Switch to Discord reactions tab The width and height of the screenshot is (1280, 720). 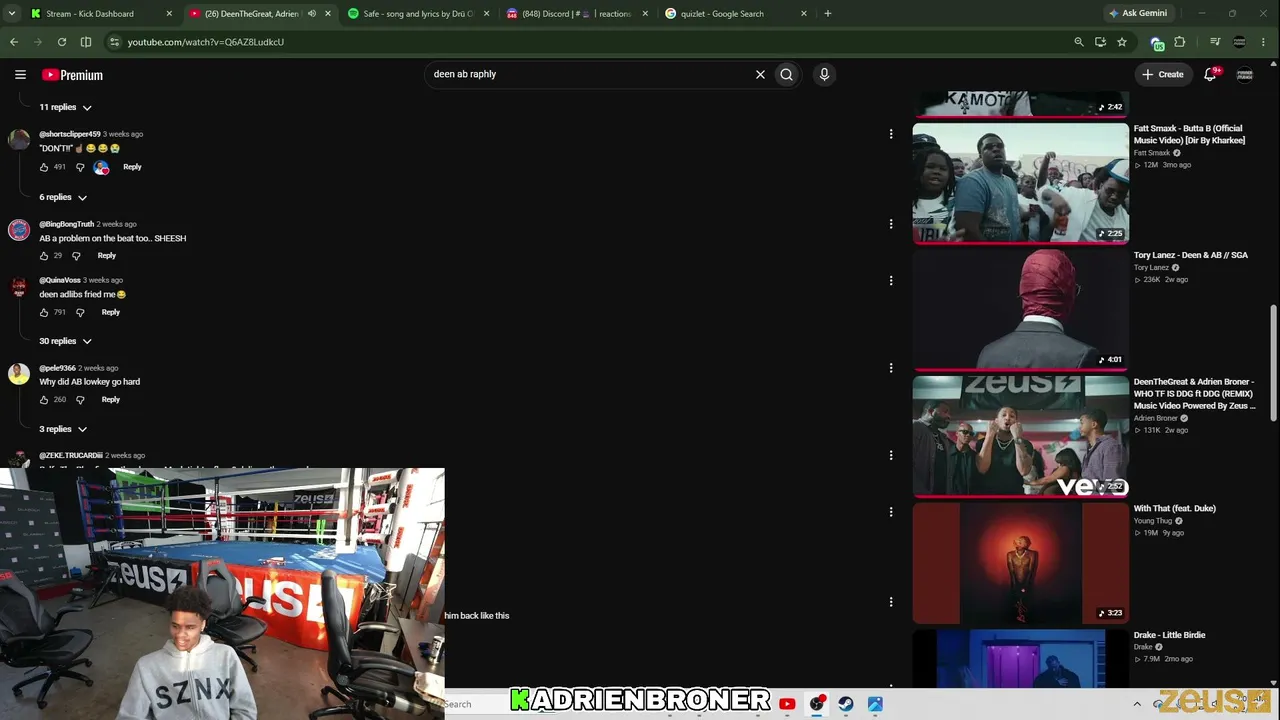[577, 14]
